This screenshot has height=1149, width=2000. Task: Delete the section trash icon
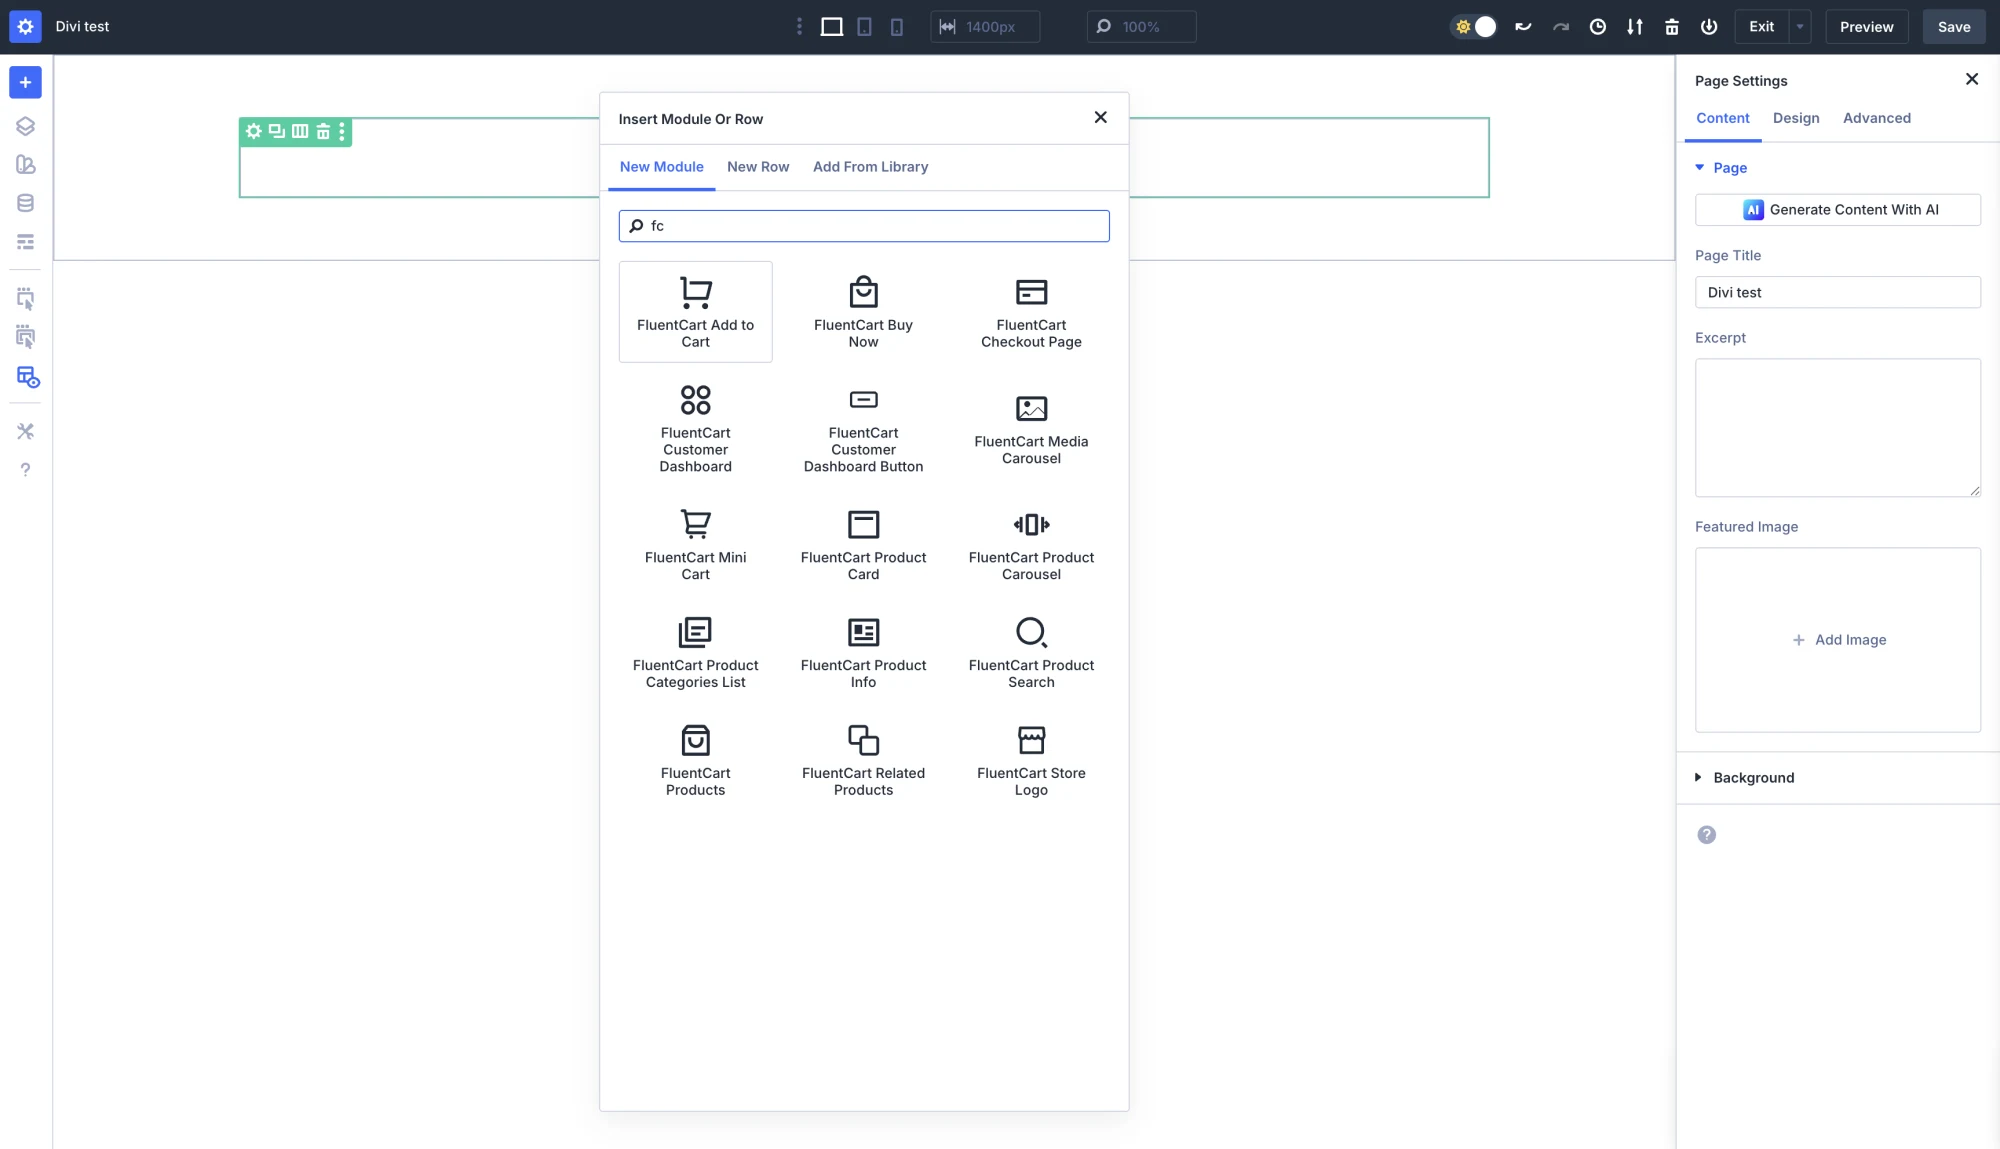pyautogui.click(x=323, y=131)
